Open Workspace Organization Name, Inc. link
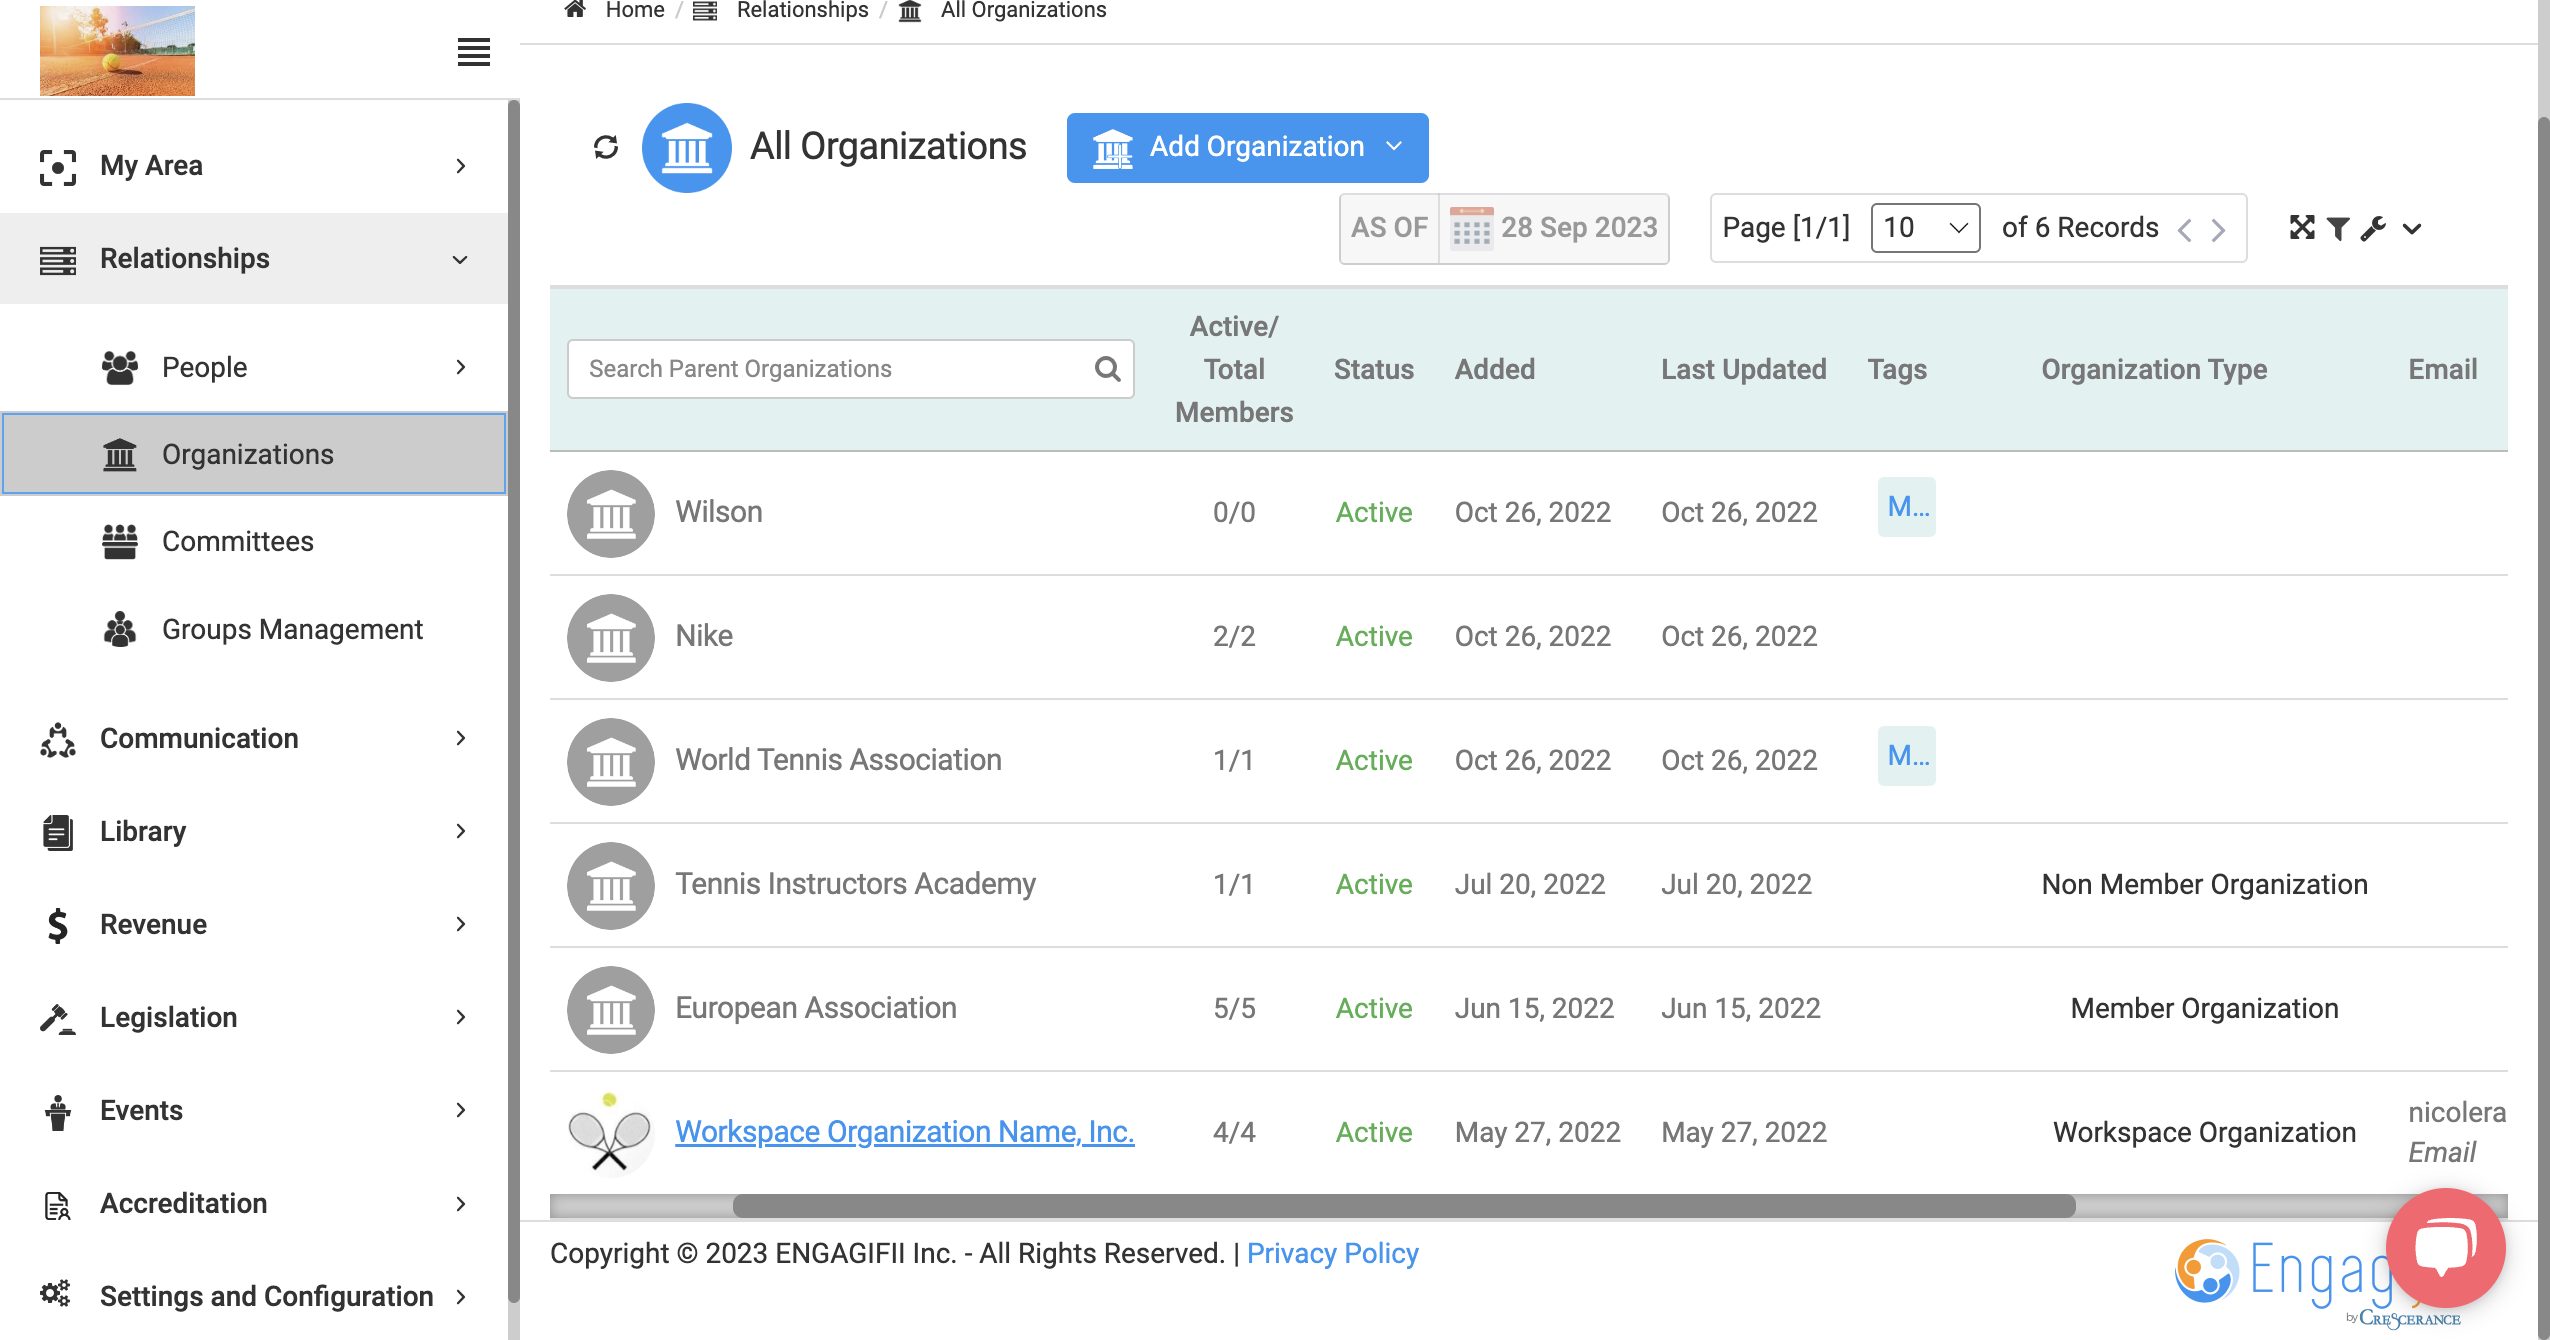This screenshot has width=2550, height=1340. coord(904,1132)
